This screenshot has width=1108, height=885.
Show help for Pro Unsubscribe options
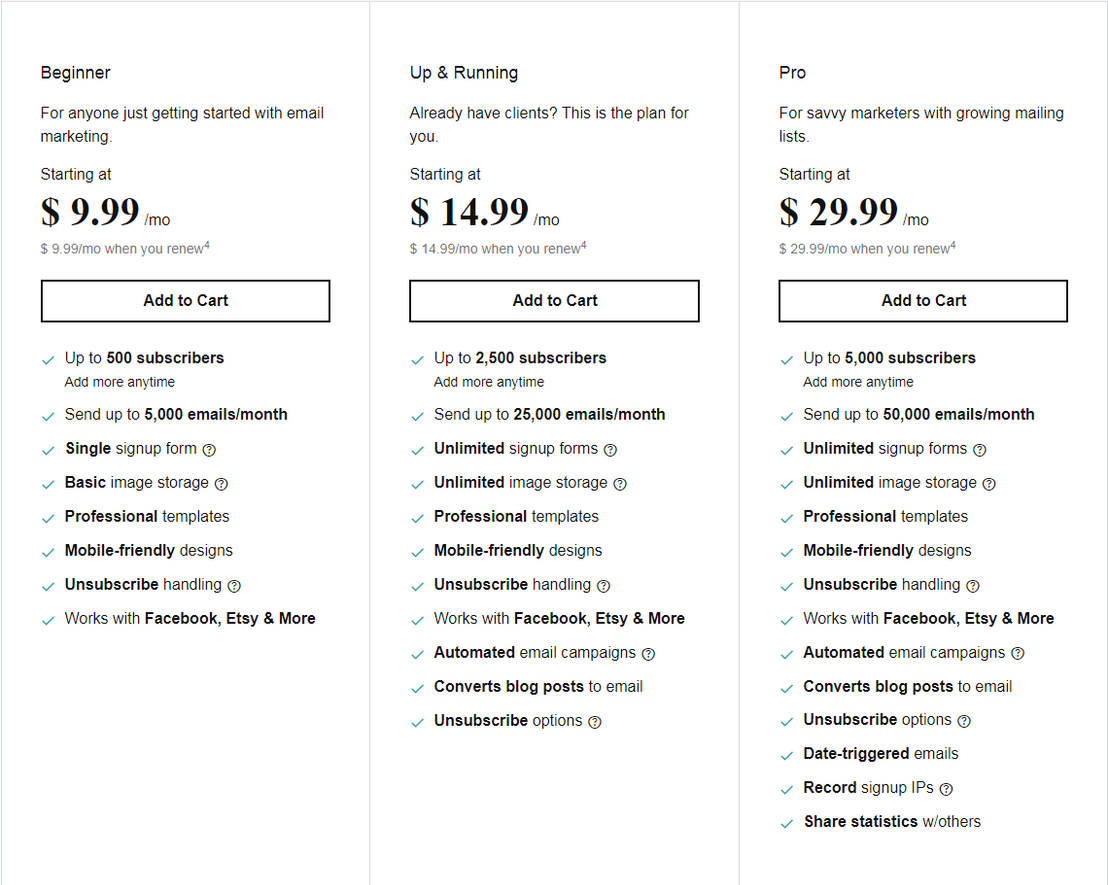964,721
